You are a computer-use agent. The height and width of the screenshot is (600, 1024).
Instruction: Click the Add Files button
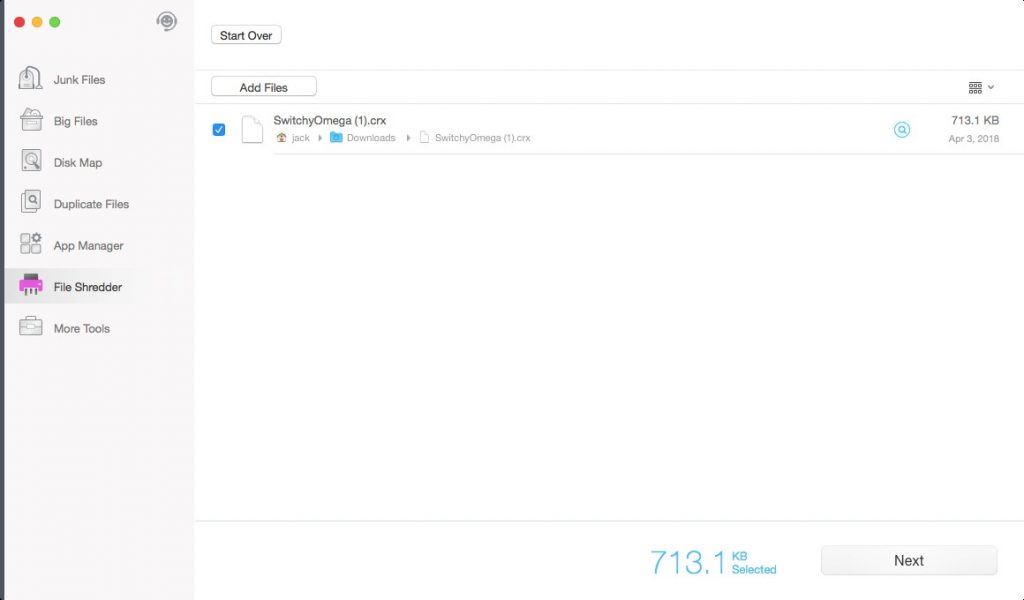[264, 87]
